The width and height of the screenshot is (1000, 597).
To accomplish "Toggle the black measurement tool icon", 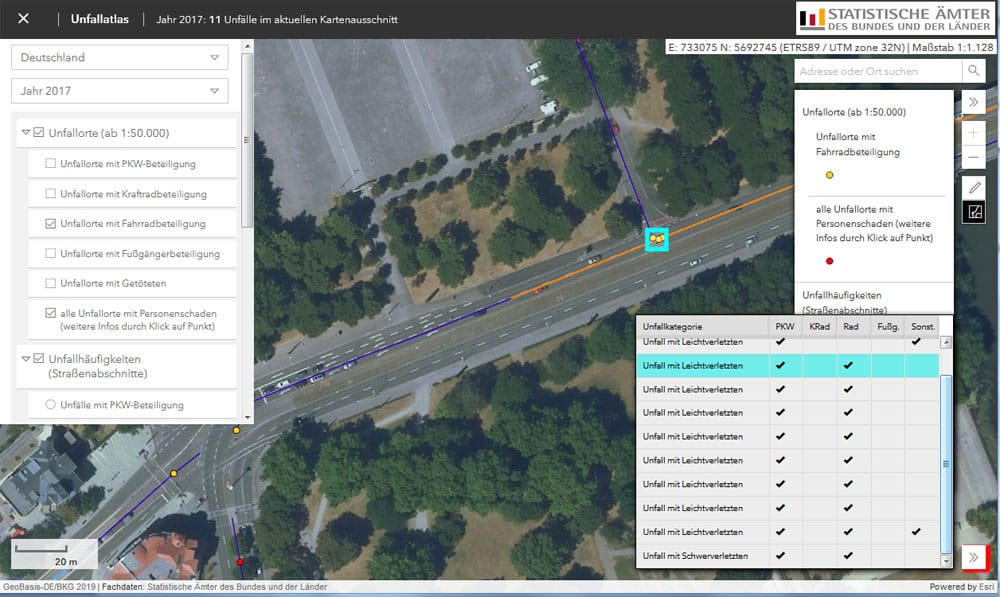I will (x=973, y=211).
